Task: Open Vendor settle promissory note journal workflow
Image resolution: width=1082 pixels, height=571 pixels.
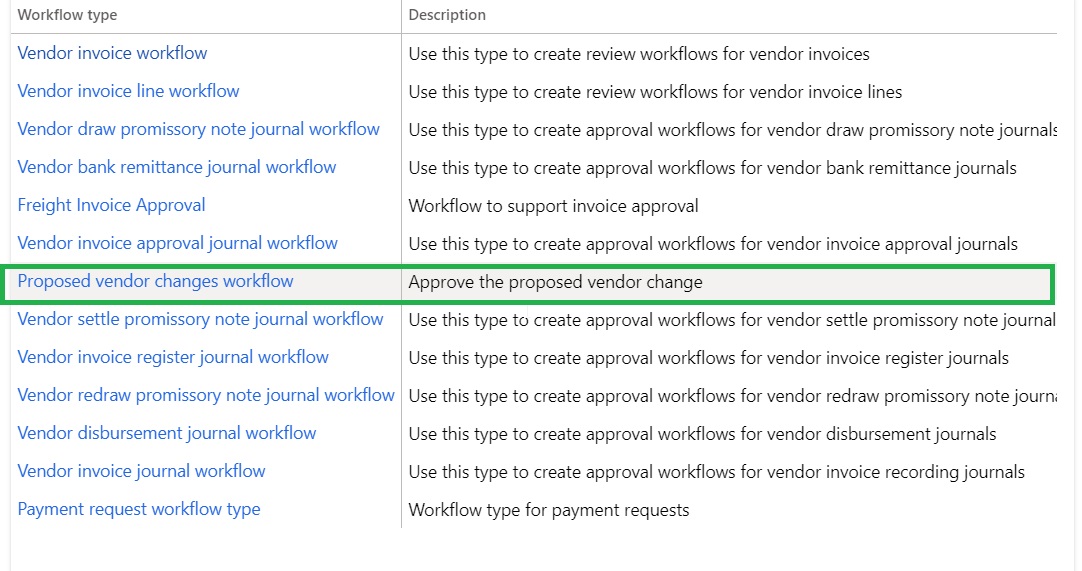Action: pos(200,319)
